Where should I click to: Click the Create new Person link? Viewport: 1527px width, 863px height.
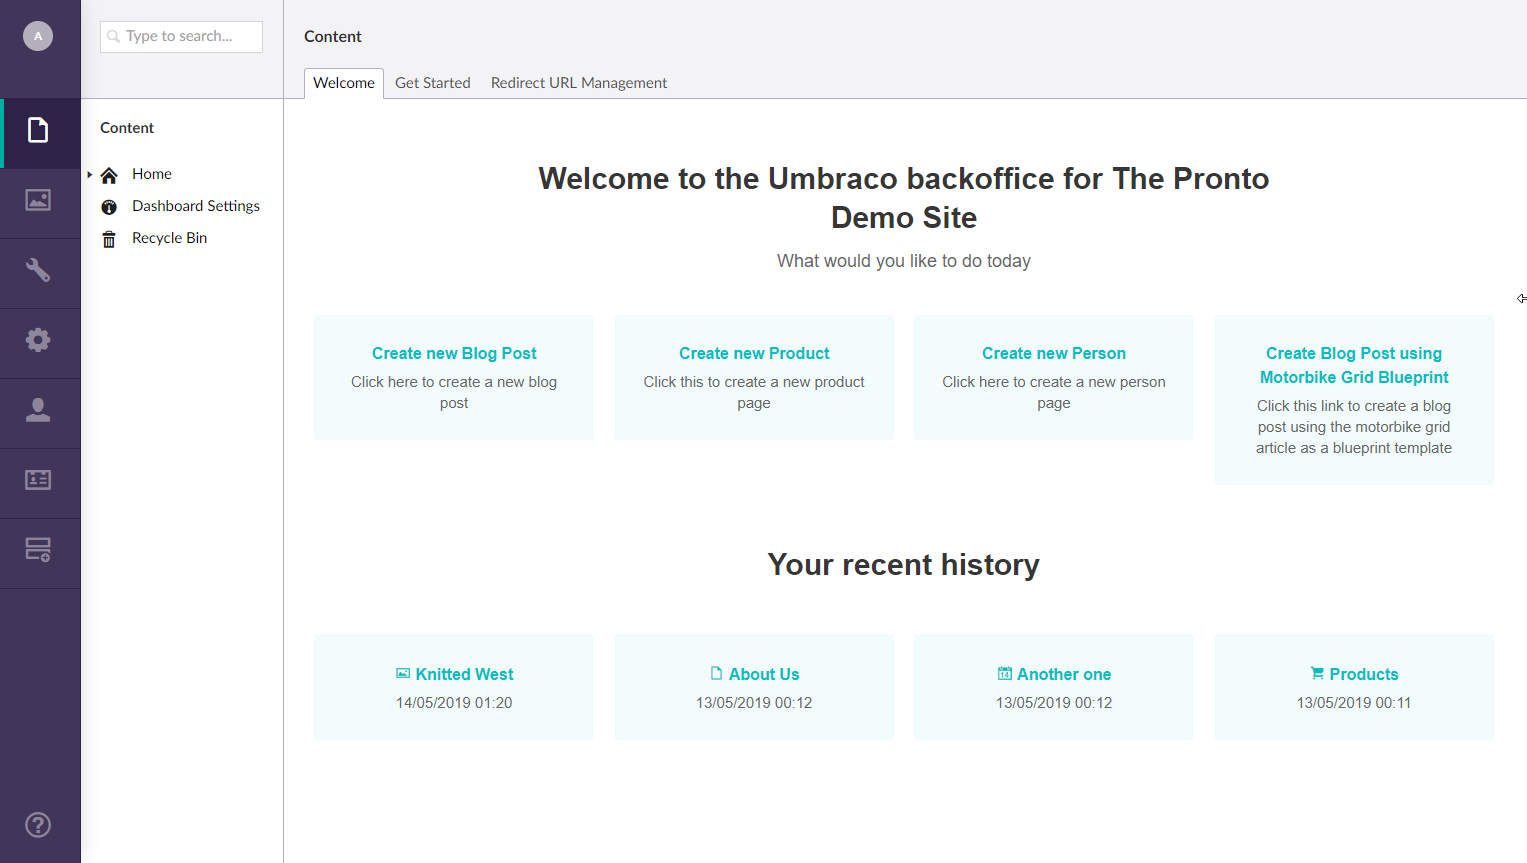(1054, 353)
